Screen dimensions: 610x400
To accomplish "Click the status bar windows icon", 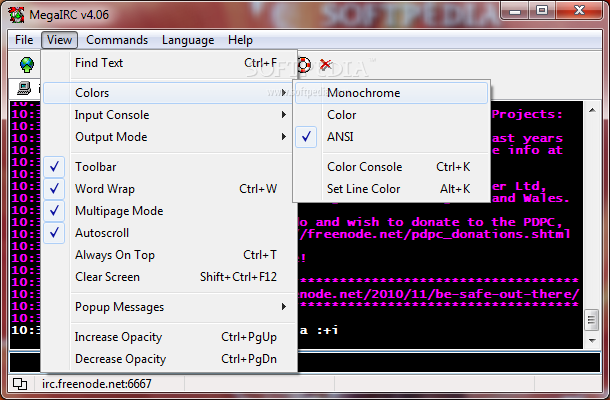I will 20,384.
